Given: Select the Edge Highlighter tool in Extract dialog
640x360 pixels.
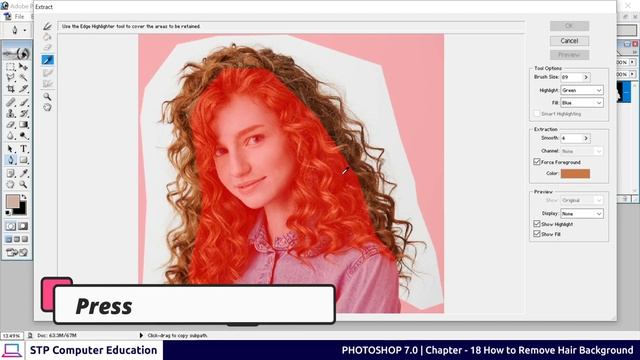Looking at the screenshot, I should pyautogui.click(x=47, y=27).
